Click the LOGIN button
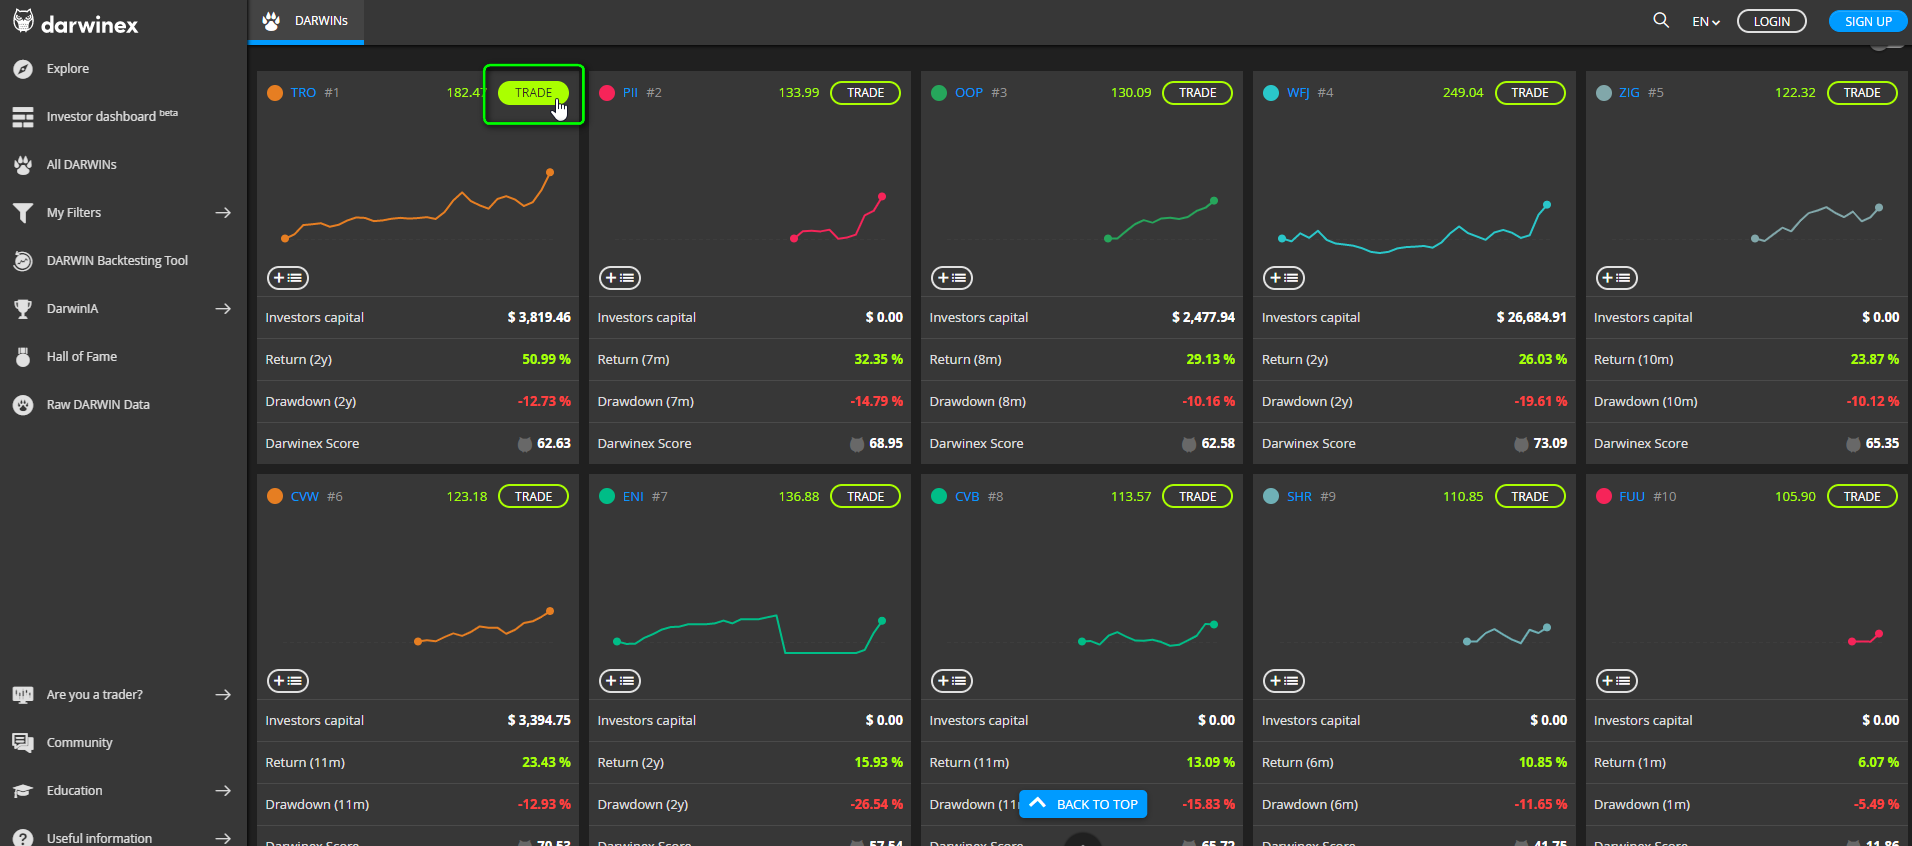 [1772, 21]
